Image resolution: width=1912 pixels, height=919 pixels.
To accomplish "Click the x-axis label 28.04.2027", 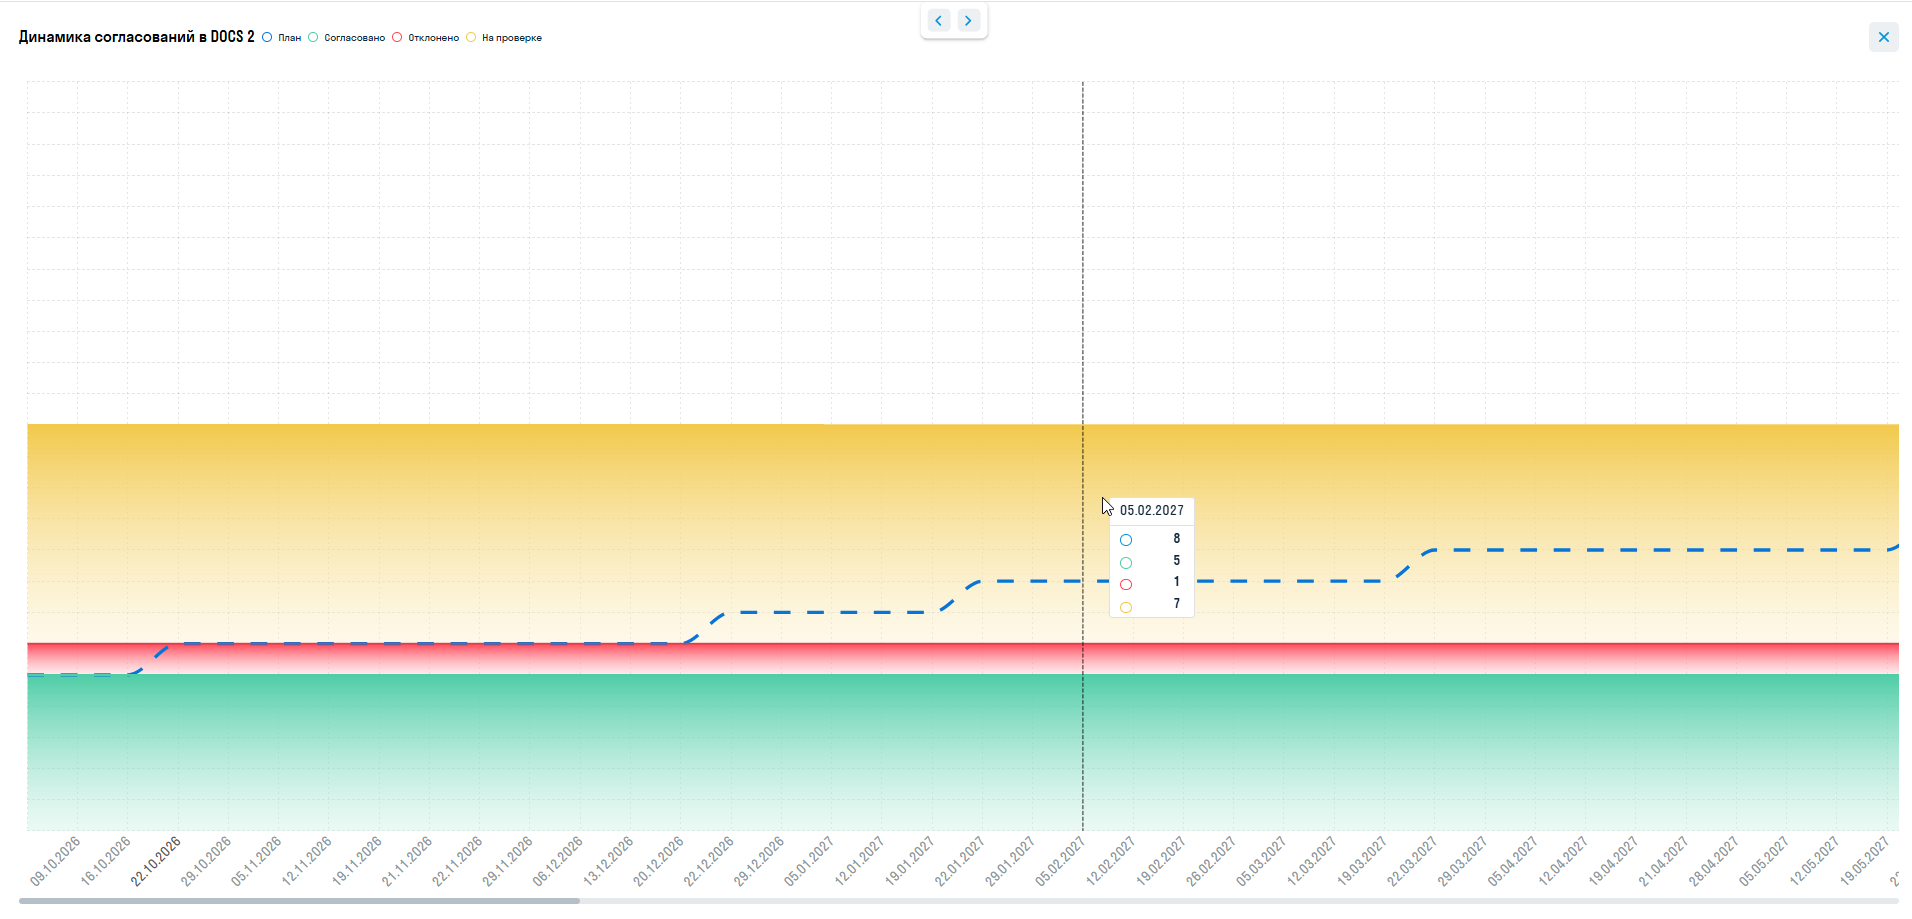I will 1713,861.
